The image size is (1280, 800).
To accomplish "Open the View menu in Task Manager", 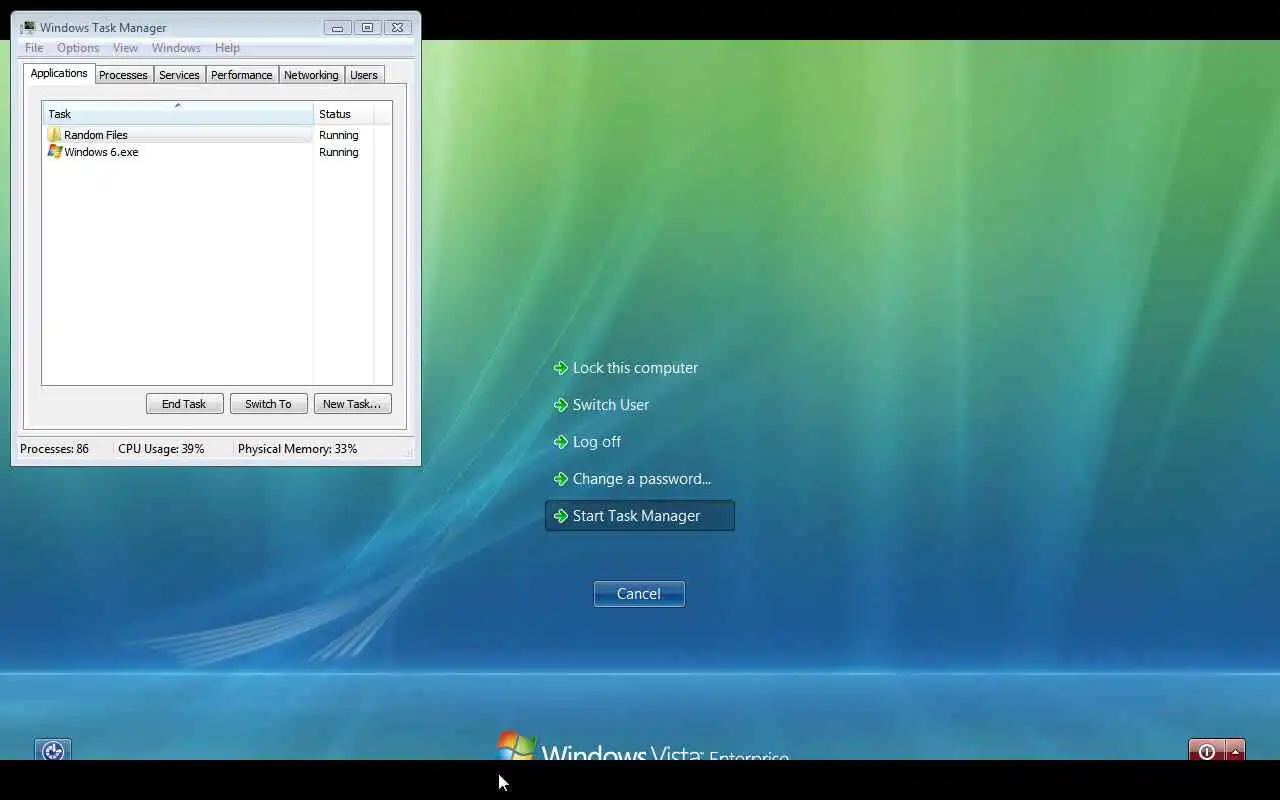I will point(125,48).
